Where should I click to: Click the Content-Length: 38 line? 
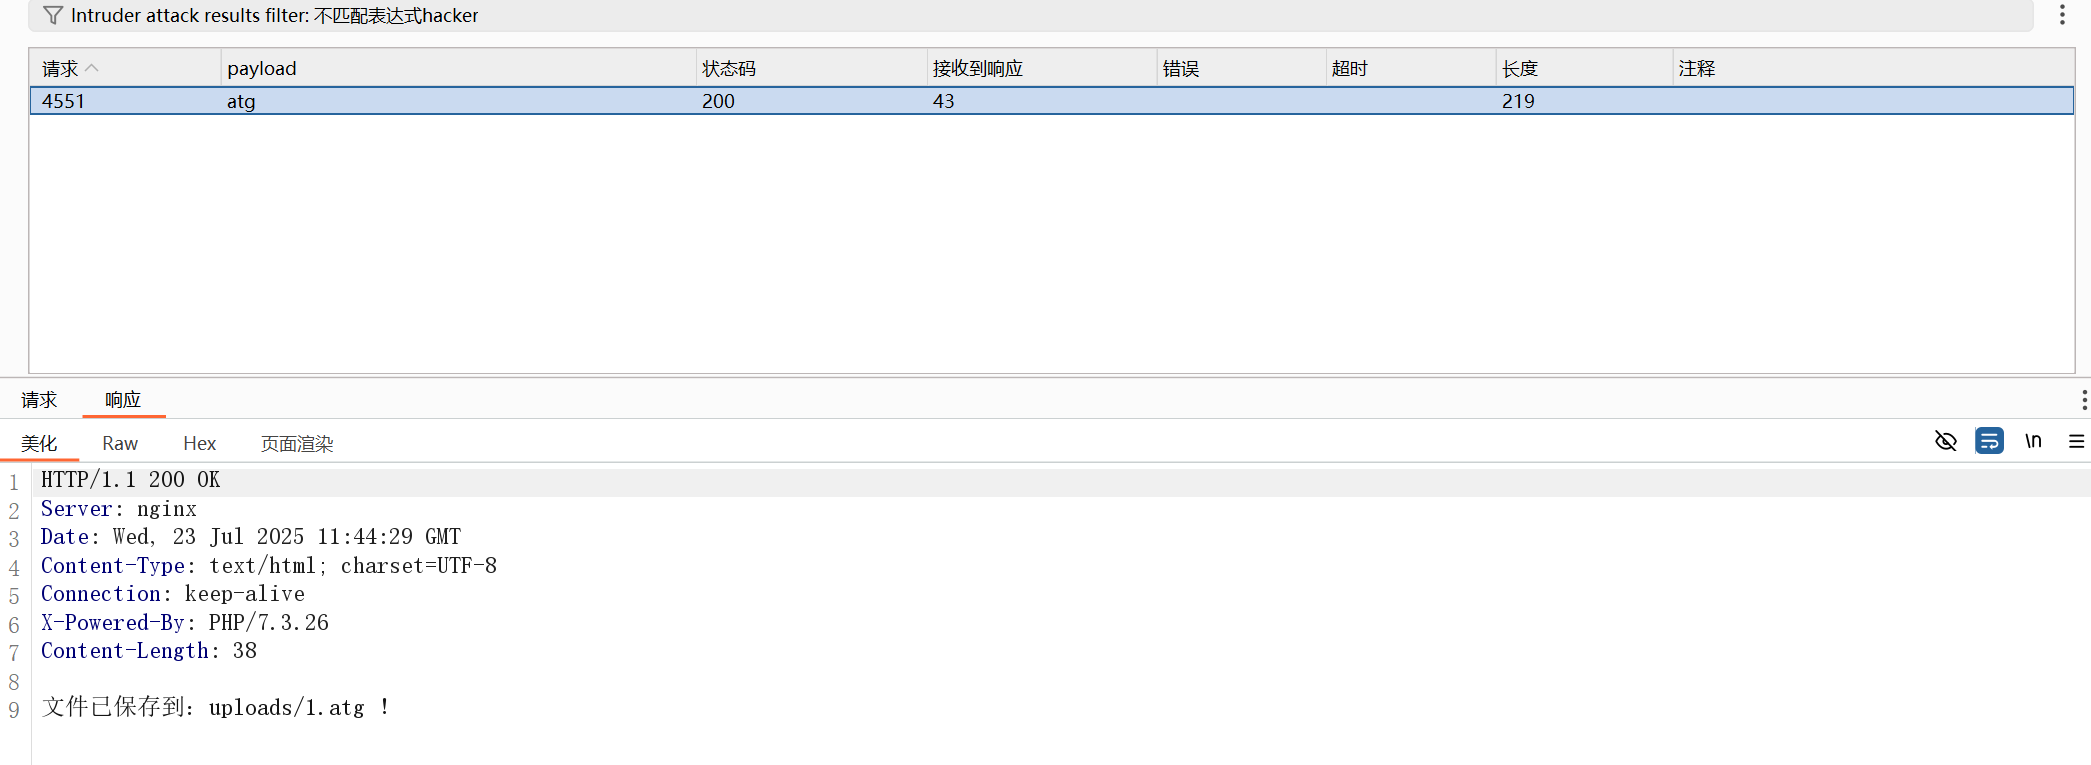click(x=148, y=651)
